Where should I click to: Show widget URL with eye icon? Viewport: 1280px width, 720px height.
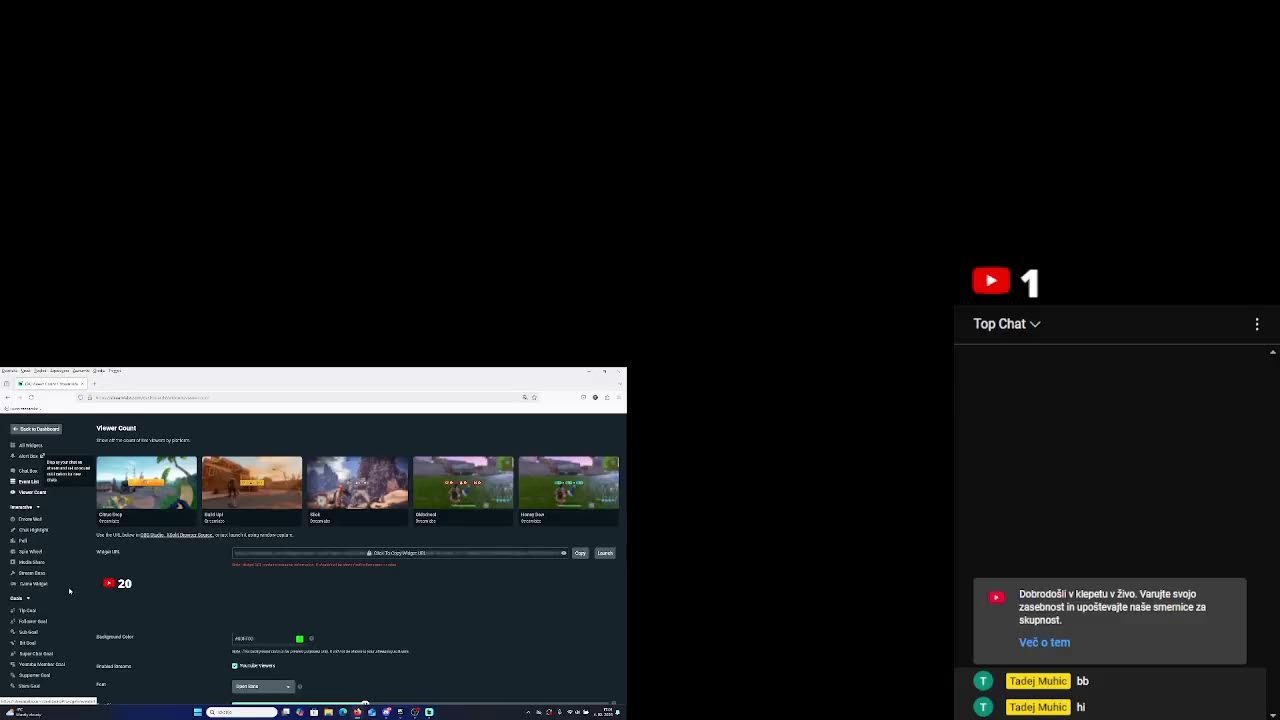point(564,553)
